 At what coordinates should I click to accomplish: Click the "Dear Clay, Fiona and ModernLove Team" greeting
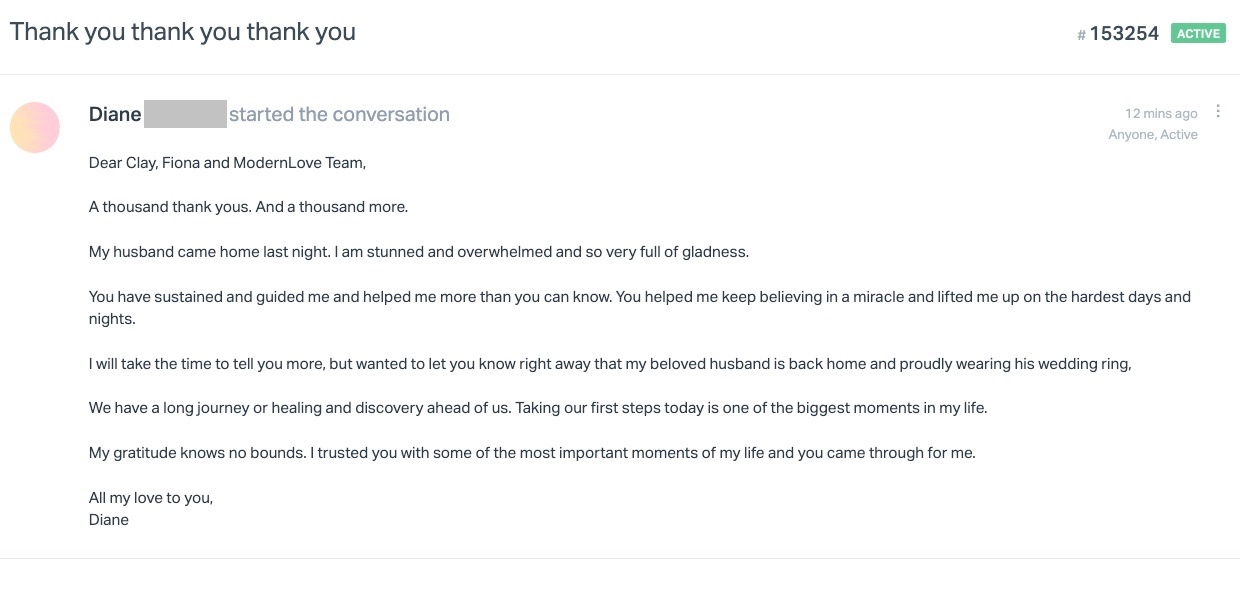click(x=227, y=163)
